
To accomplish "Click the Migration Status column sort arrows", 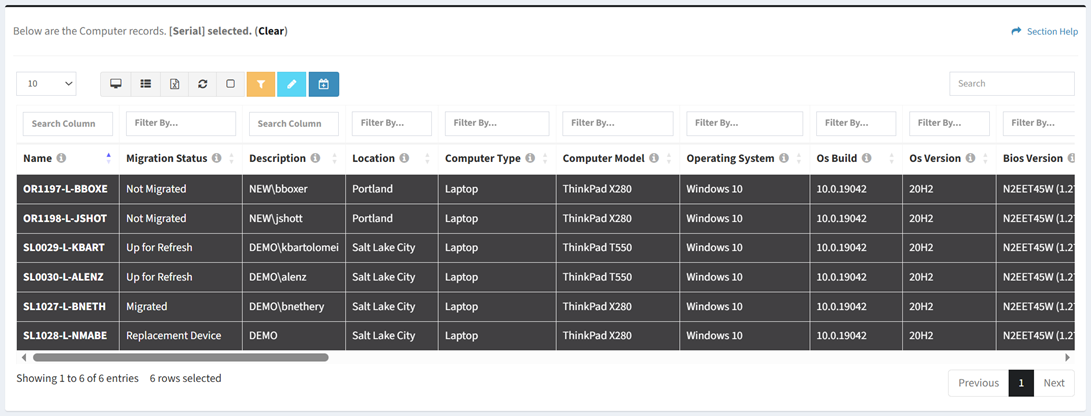I will 232,159.
